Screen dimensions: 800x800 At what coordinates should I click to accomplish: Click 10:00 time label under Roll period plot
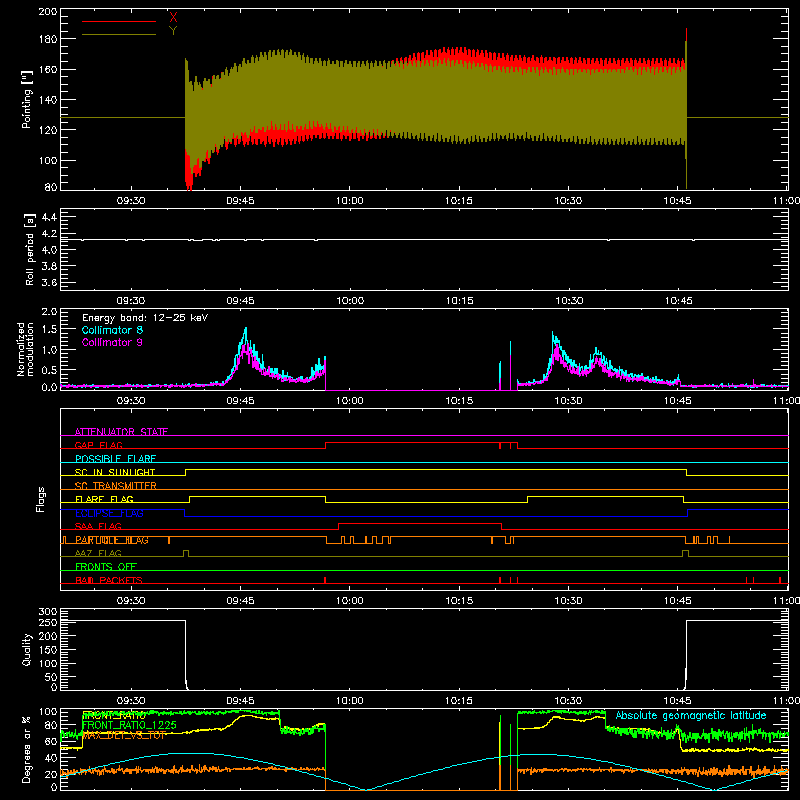click(x=350, y=301)
